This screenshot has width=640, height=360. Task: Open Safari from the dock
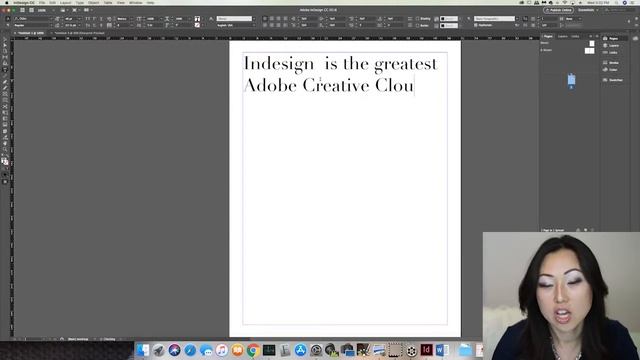tap(190, 350)
